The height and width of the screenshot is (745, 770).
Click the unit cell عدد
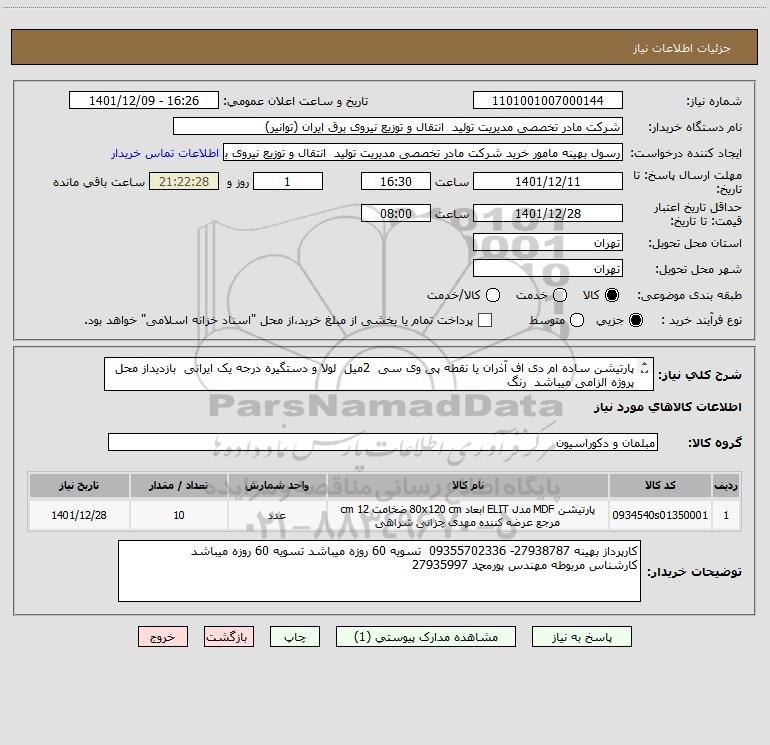click(x=277, y=515)
